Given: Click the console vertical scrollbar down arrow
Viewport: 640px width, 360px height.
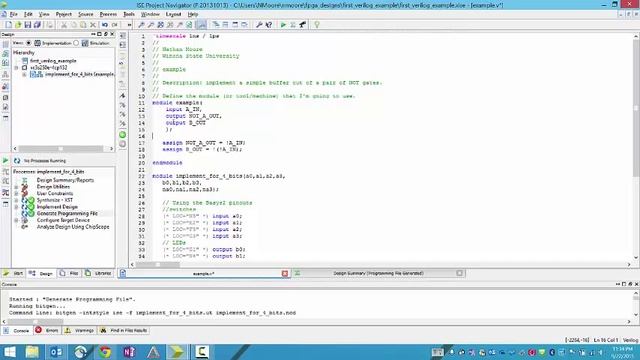Looking at the screenshot, I should click(x=636, y=314).
